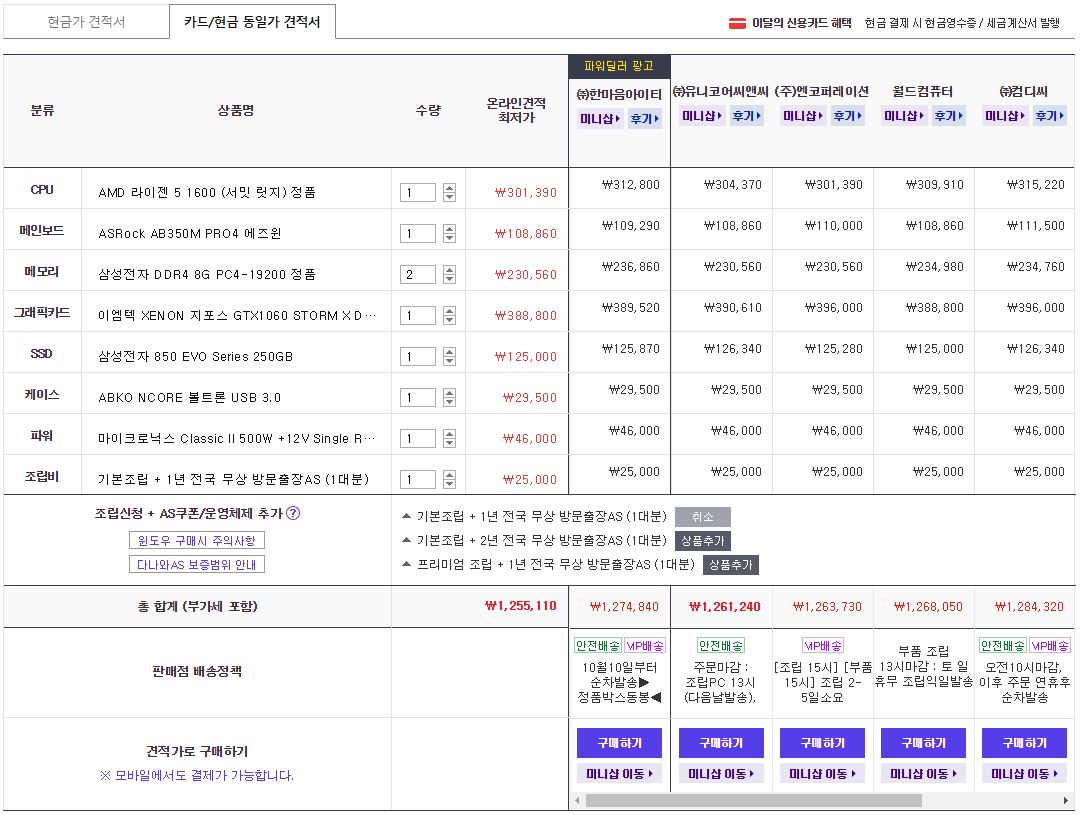Open 삼성전자 850 EVO Series 250GB product
Viewport: 1084px width, 815px height.
pos(196,357)
